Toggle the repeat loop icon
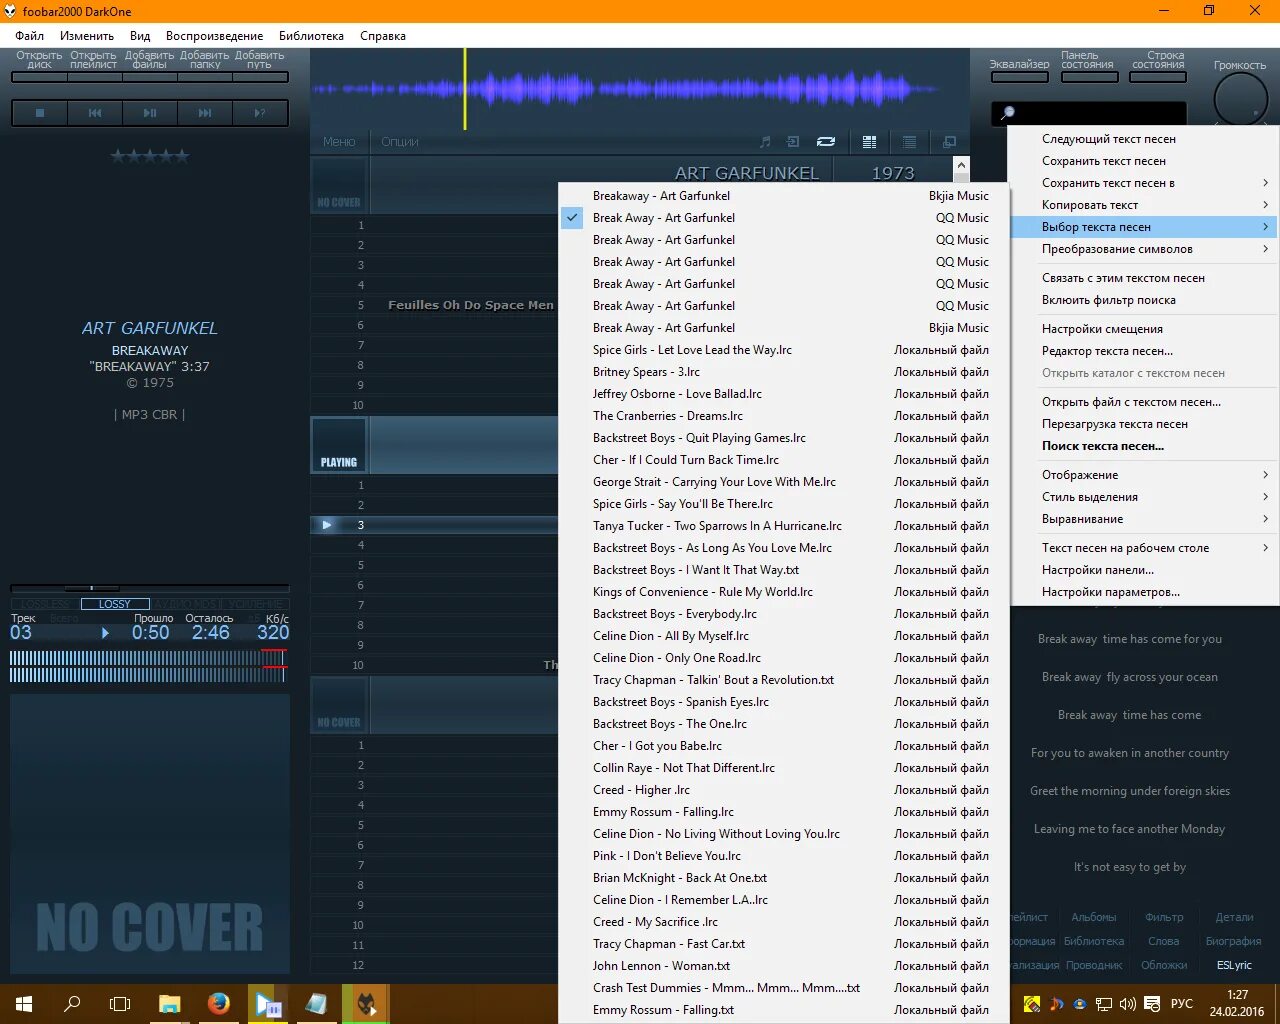 click(x=826, y=142)
